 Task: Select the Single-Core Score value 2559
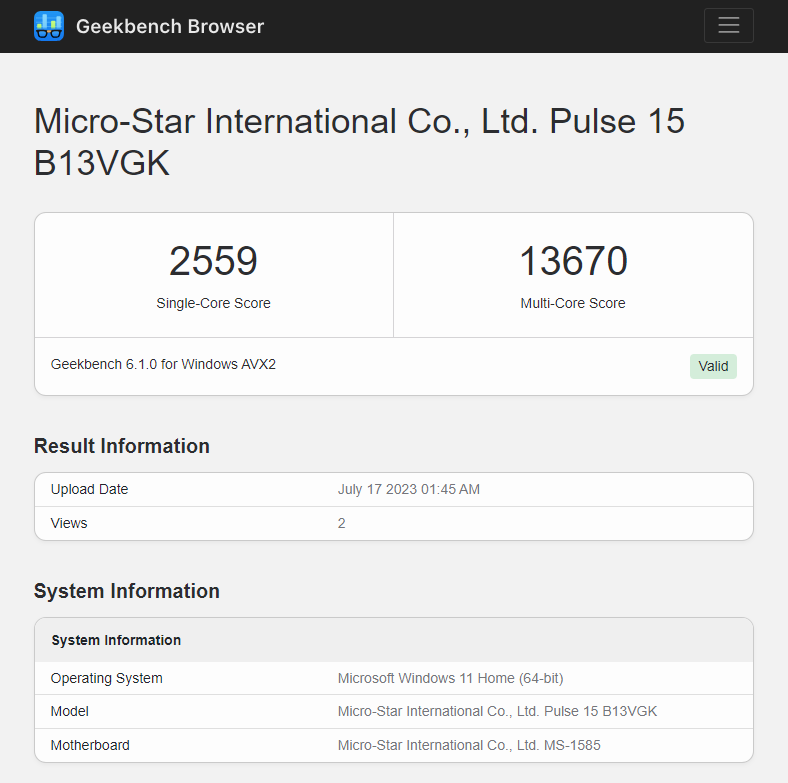(x=213, y=261)
